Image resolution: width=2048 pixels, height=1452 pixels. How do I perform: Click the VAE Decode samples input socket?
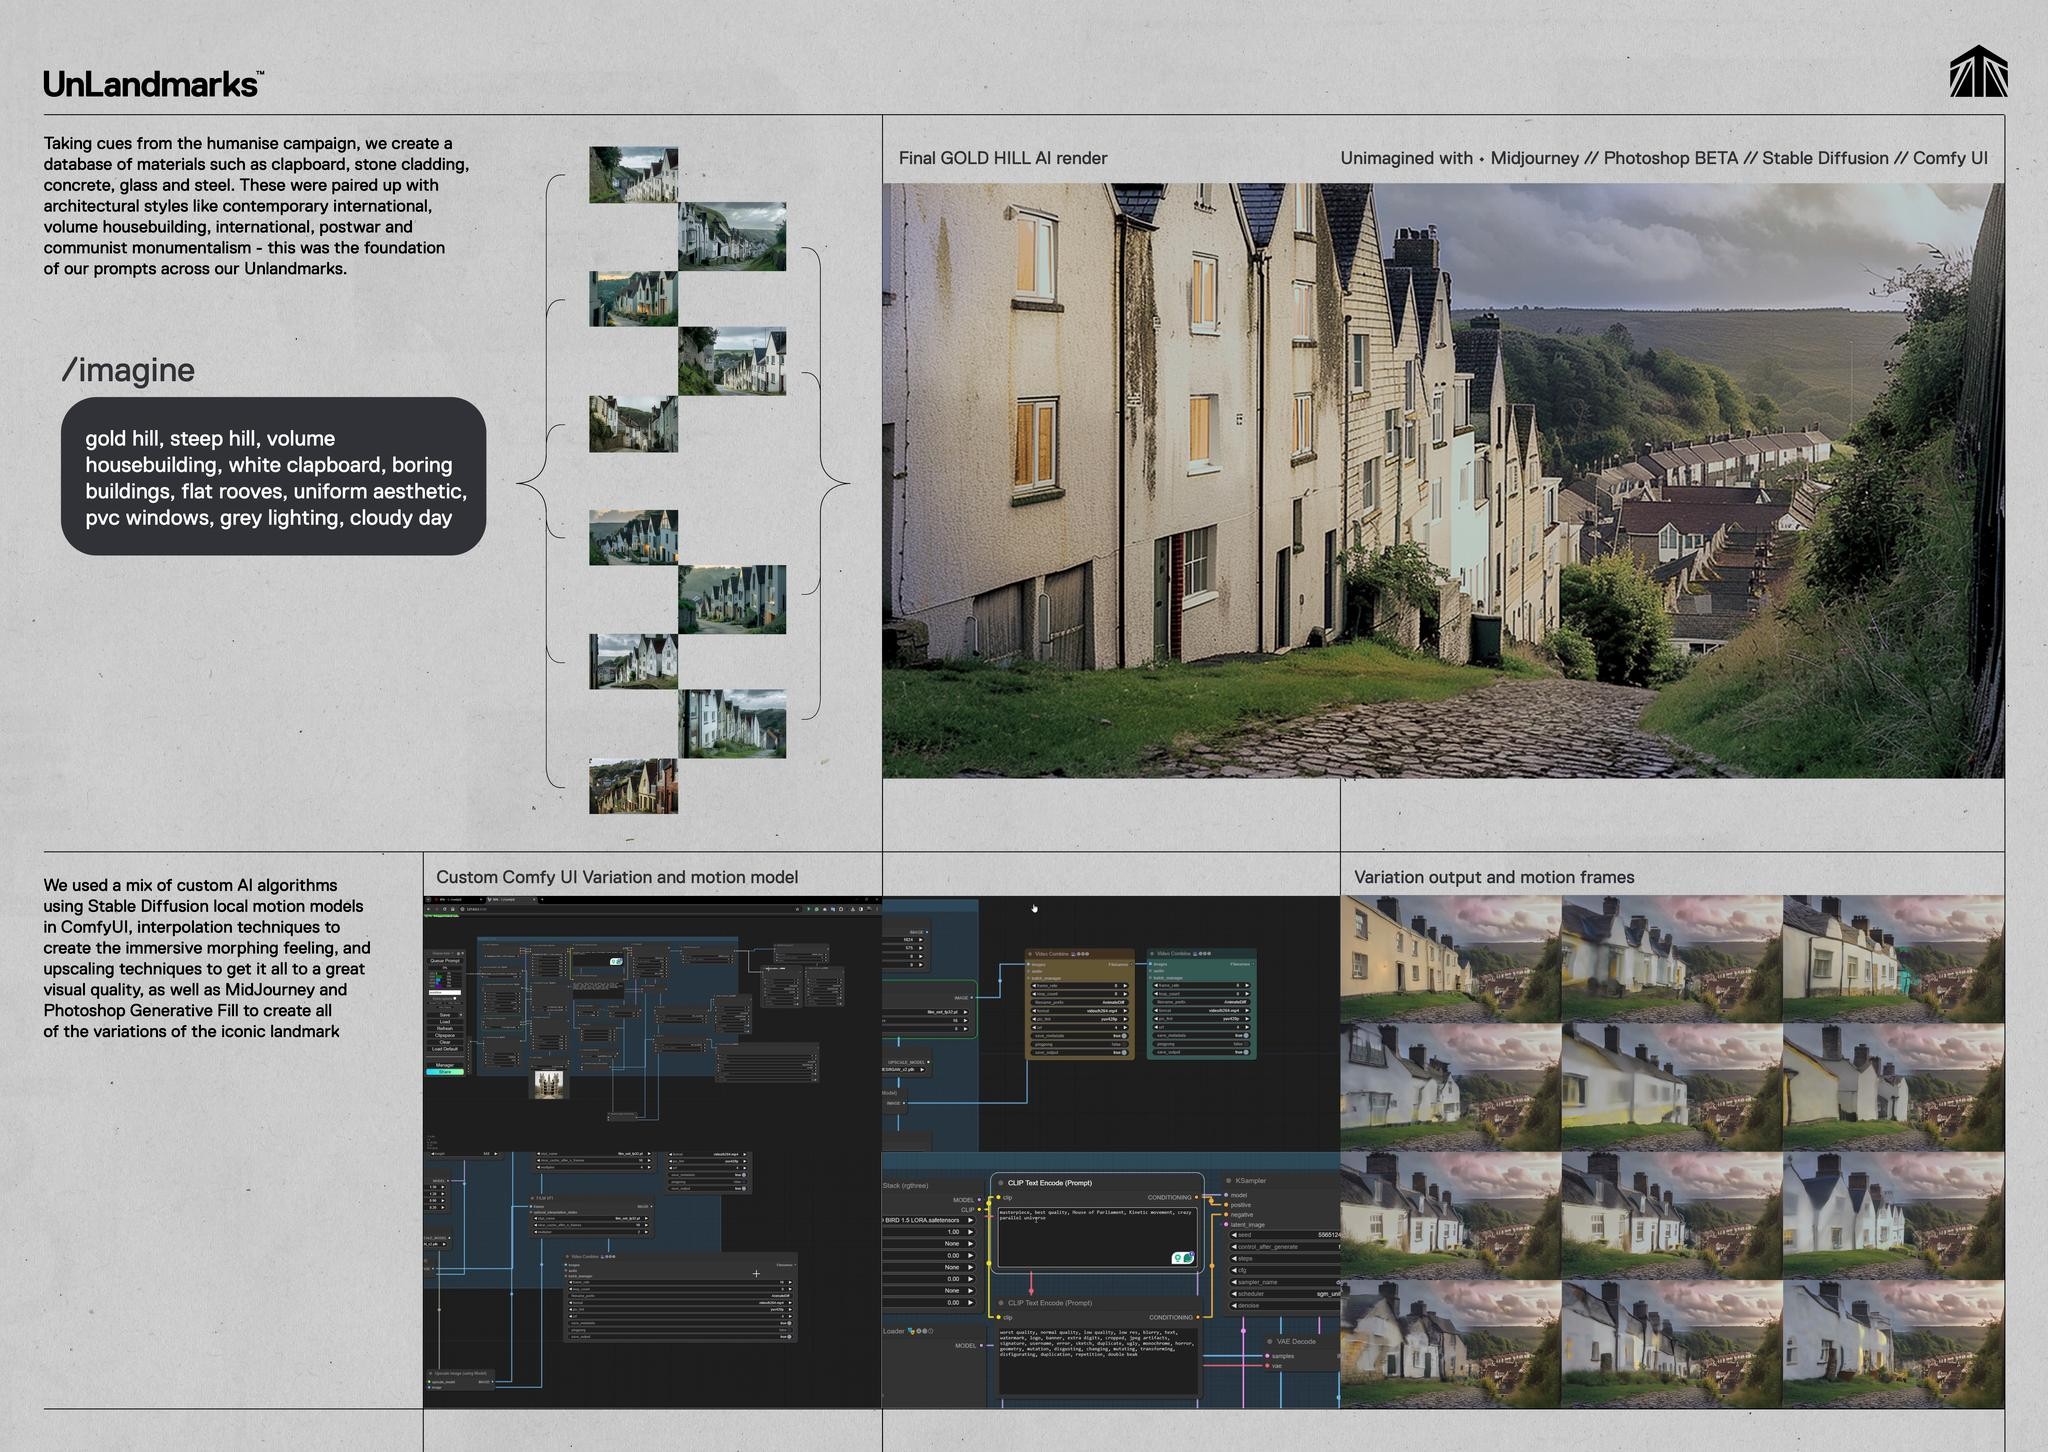[1267, 1356]
